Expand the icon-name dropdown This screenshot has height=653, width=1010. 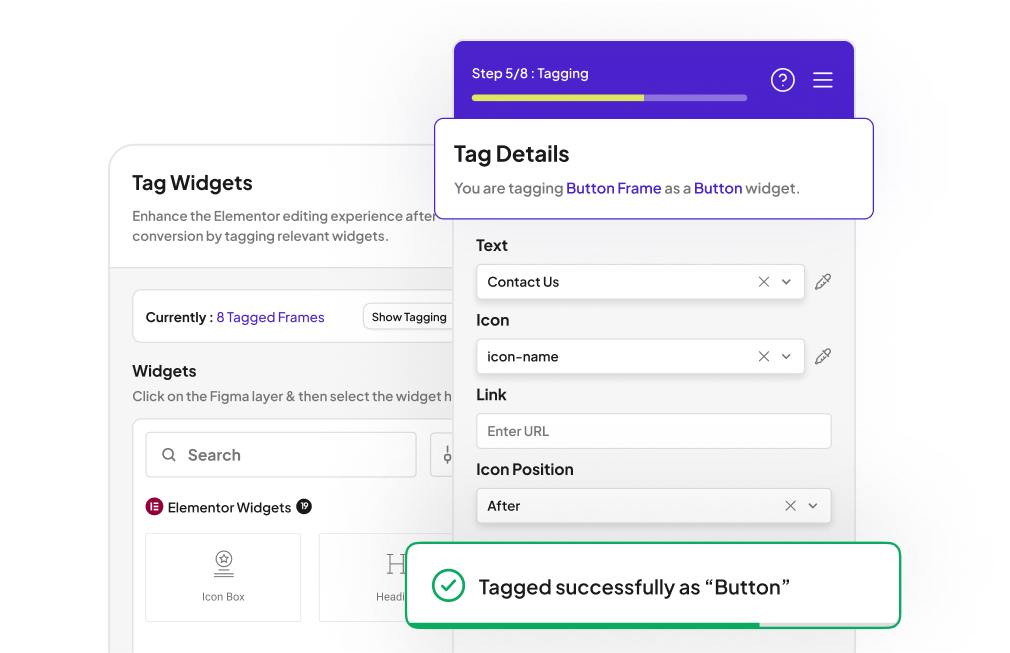tap(786, 356)
